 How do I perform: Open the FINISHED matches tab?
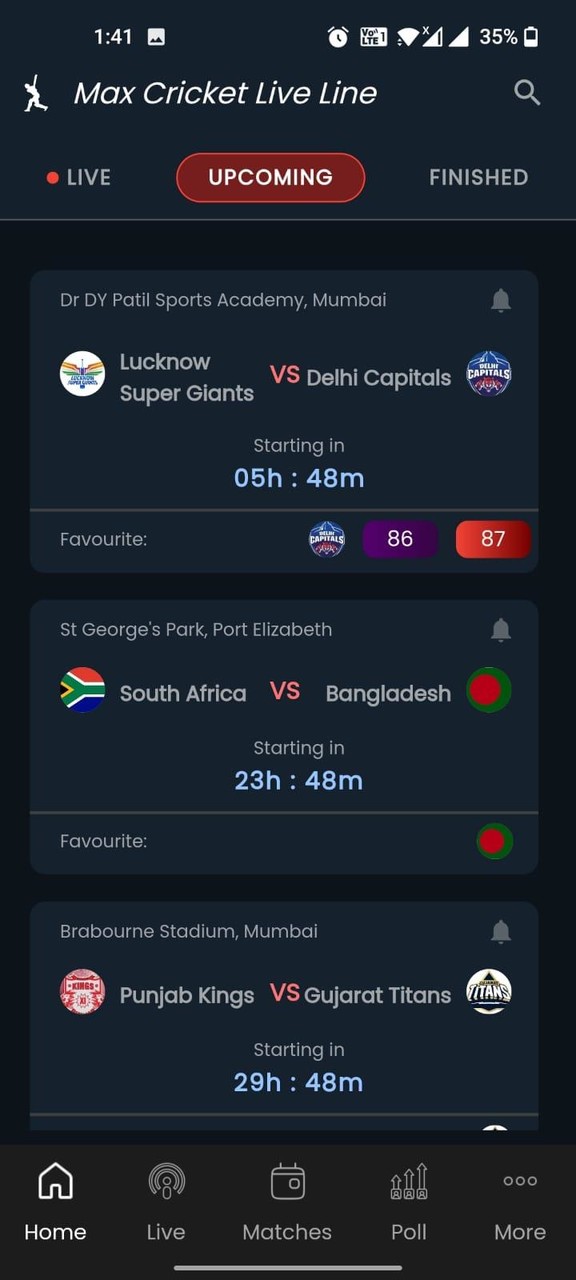(x=478, y=177)
